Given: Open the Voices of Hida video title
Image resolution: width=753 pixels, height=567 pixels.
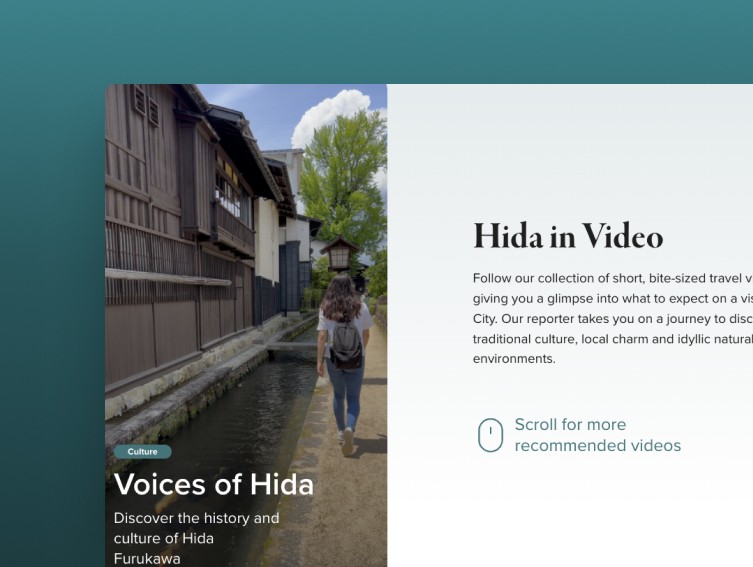Looking at the screenshot, I should pyautogui.click(x=214, y=484).
